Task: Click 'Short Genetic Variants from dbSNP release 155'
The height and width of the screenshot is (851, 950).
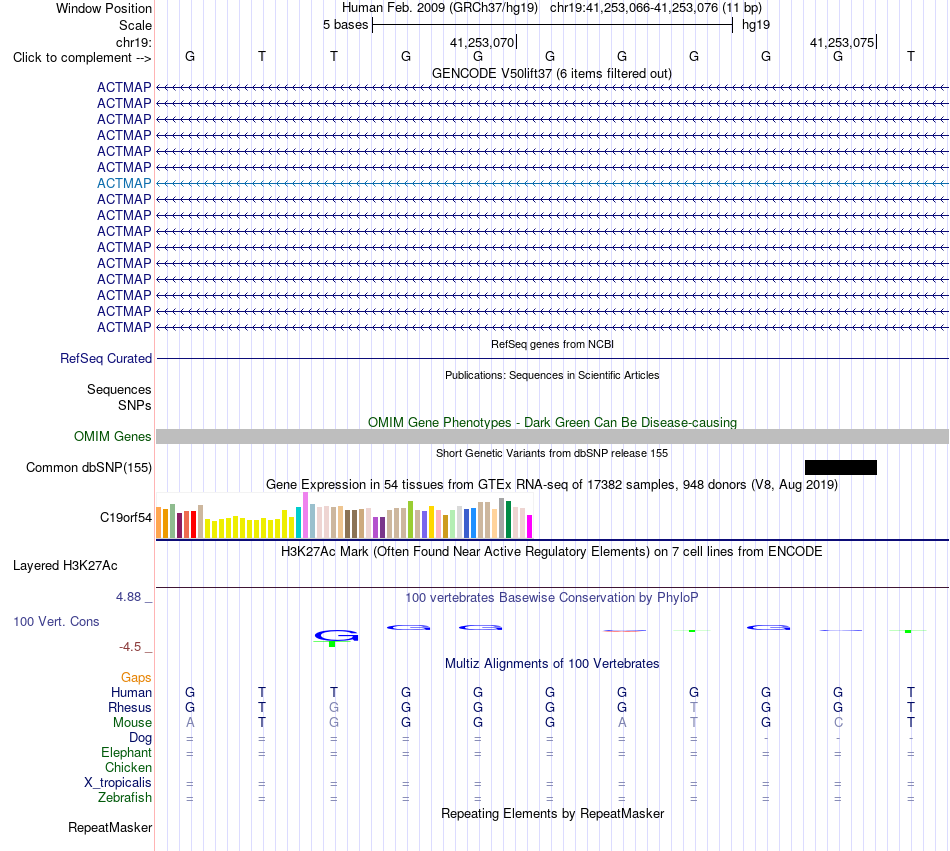Action: pos(552,453)
